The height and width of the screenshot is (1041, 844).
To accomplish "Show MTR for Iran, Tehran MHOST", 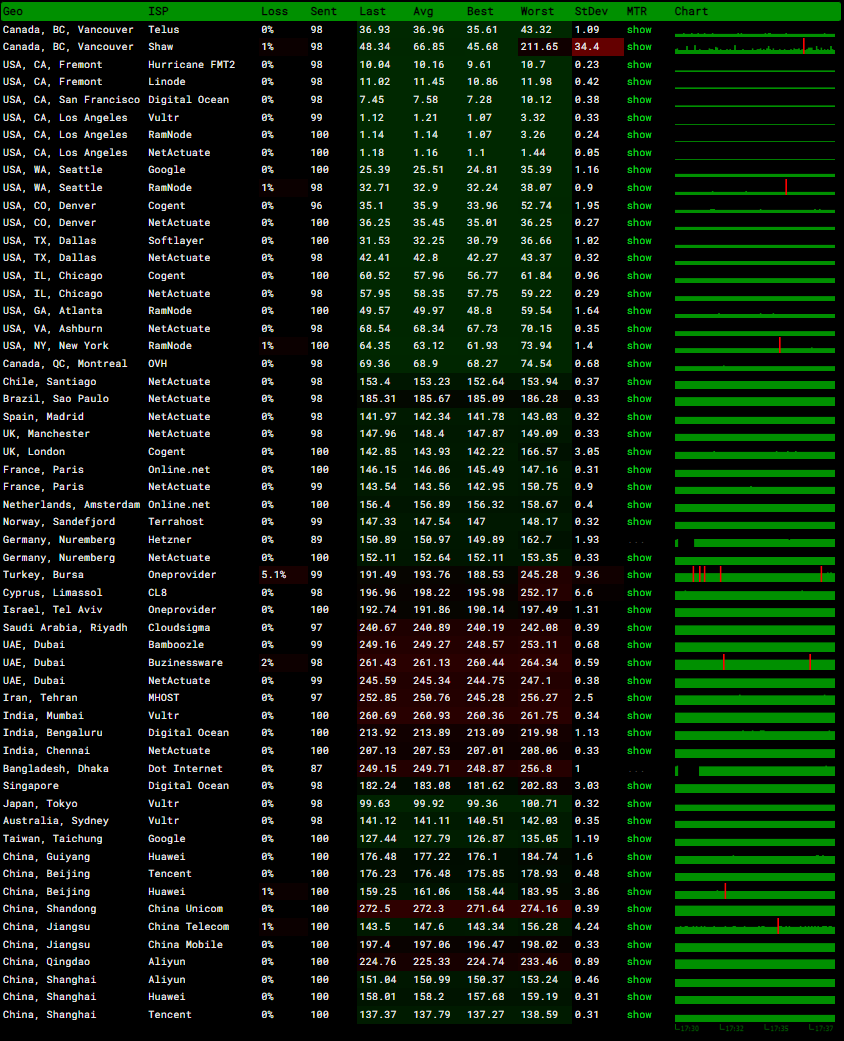I will [x=639, y=698].
